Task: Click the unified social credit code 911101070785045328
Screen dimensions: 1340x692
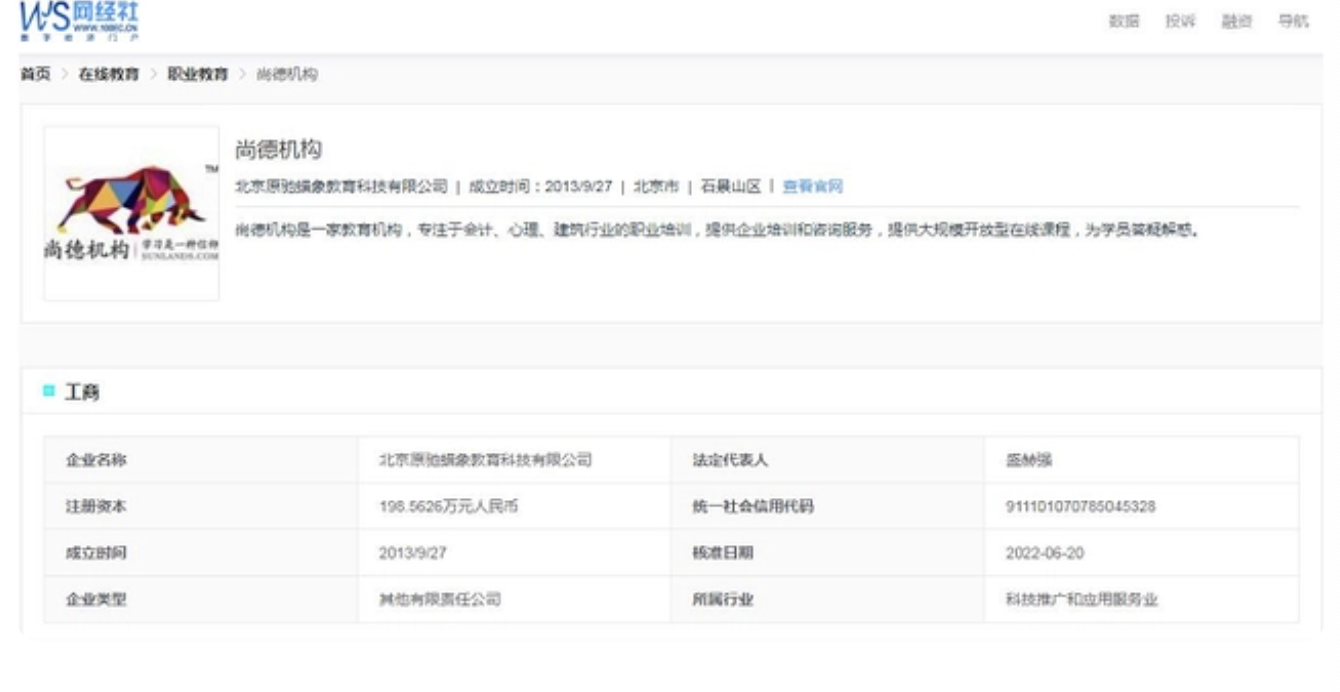Action: click(1080, 507)
